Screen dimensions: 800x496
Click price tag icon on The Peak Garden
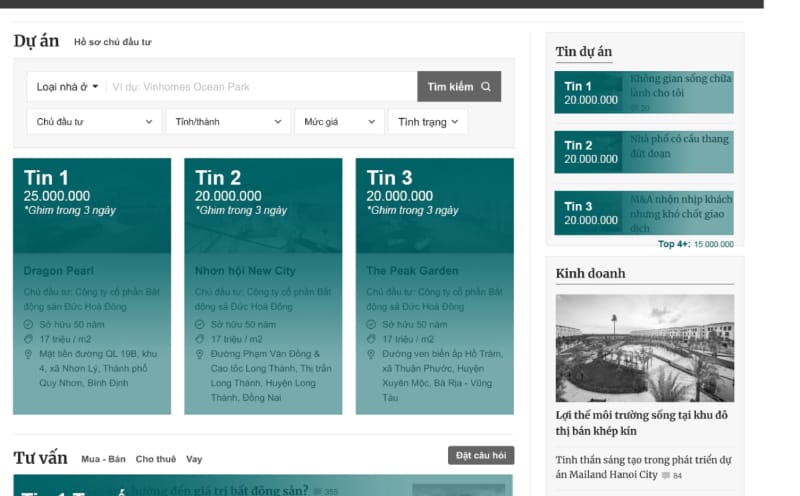372,339
